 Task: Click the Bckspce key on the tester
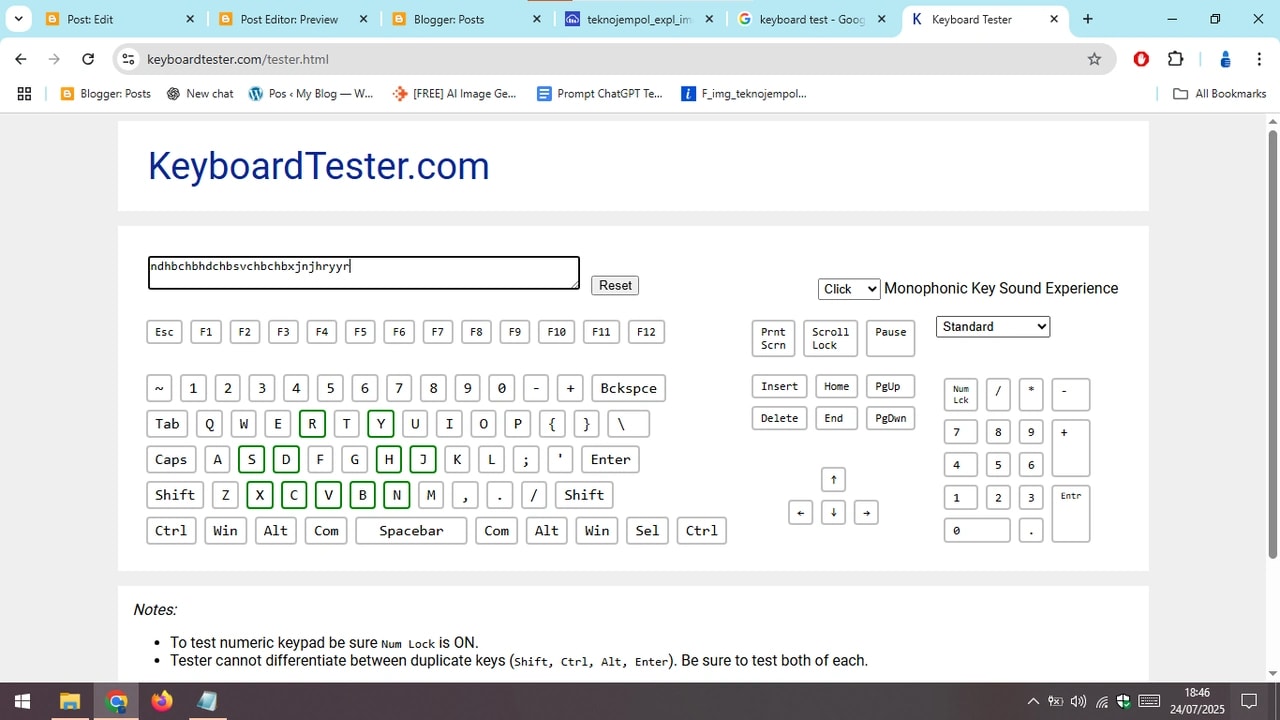(629, 388)
